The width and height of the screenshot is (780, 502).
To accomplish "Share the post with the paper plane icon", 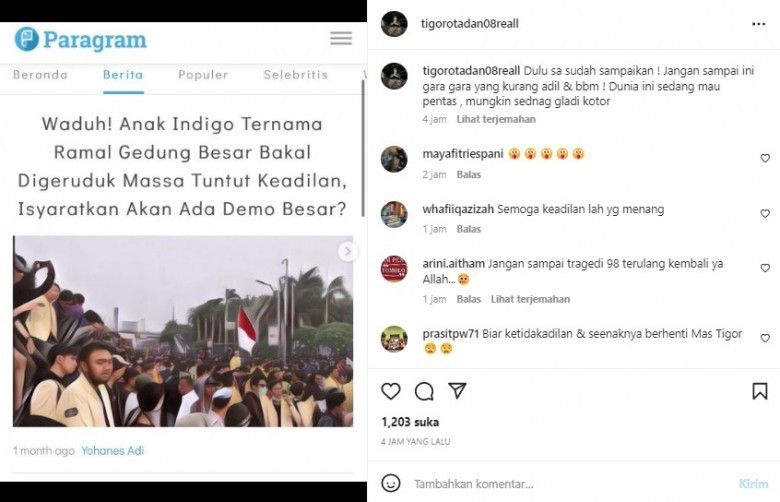I will 457,391.
